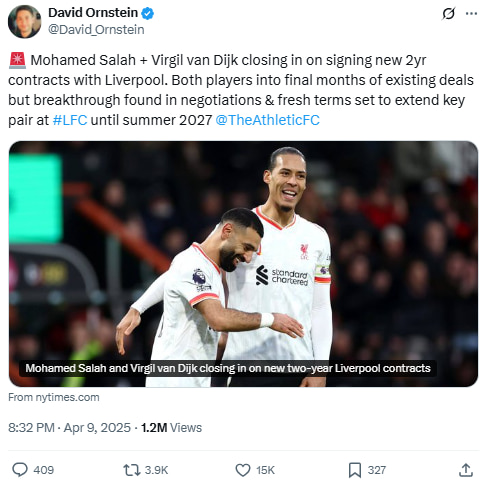Image resolution: width=485 pixels, height=481 pixels.
Task: Click the 409 replies count
Action: 44,470
